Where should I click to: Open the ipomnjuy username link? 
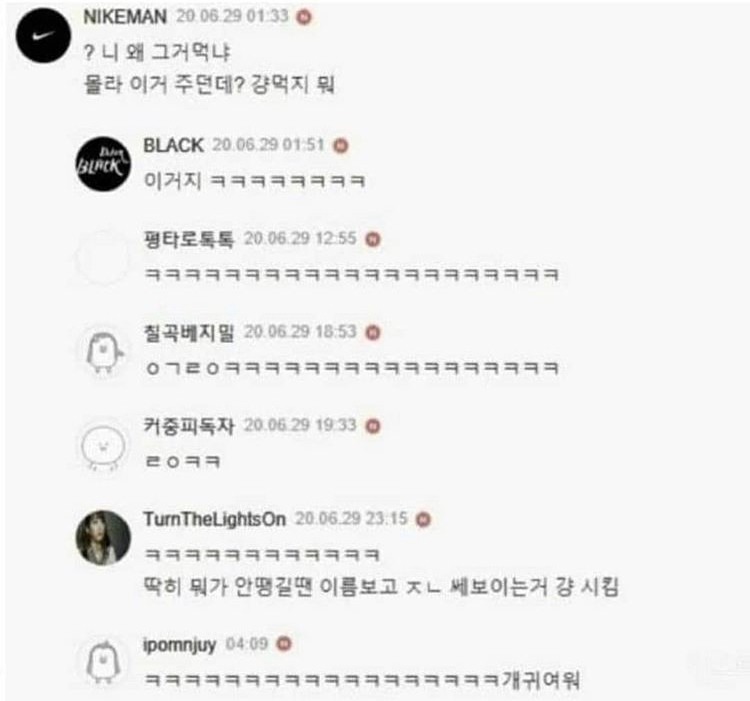[x=180, y=645]
